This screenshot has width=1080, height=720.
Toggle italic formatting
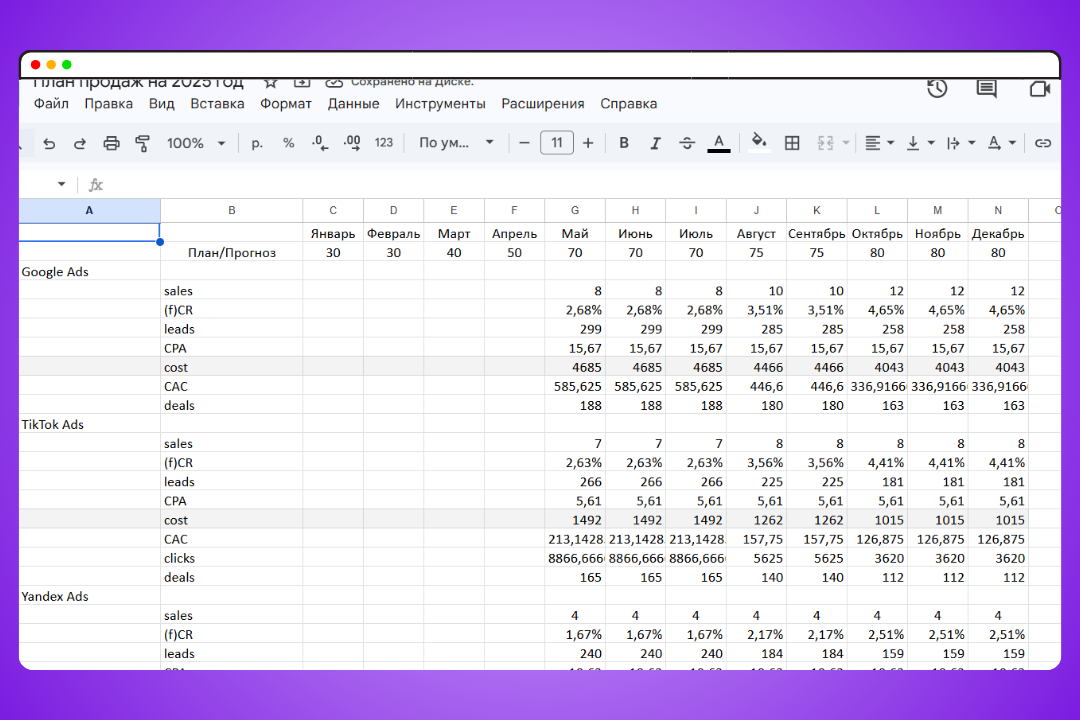pos(655,143)
